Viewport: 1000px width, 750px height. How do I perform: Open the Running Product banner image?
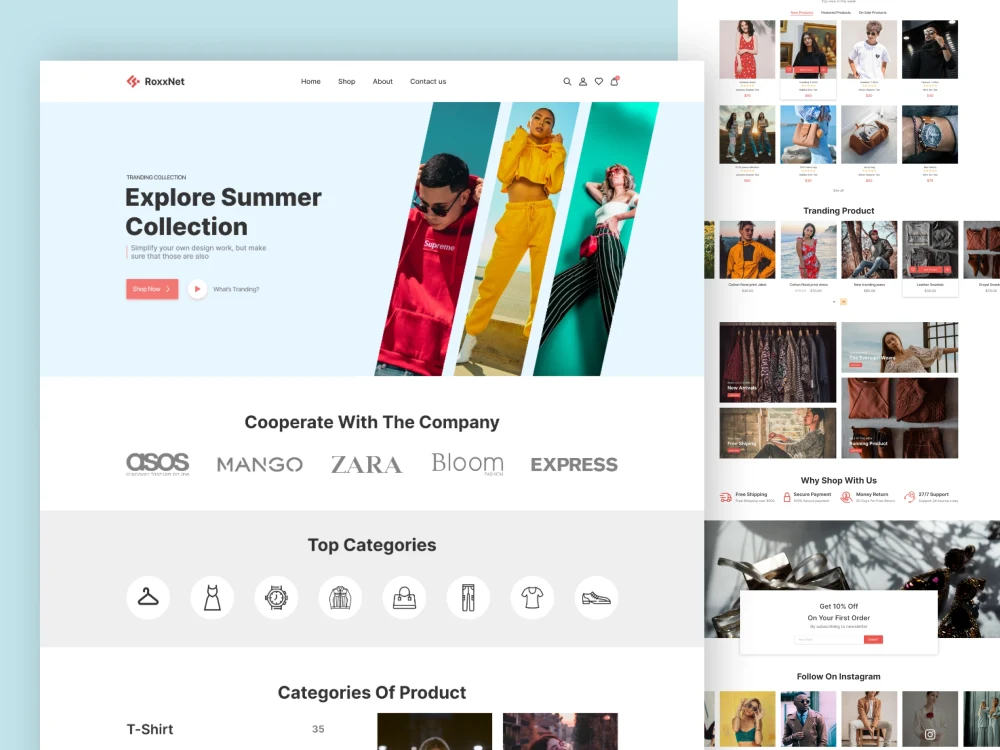click(x=899, y=418)
